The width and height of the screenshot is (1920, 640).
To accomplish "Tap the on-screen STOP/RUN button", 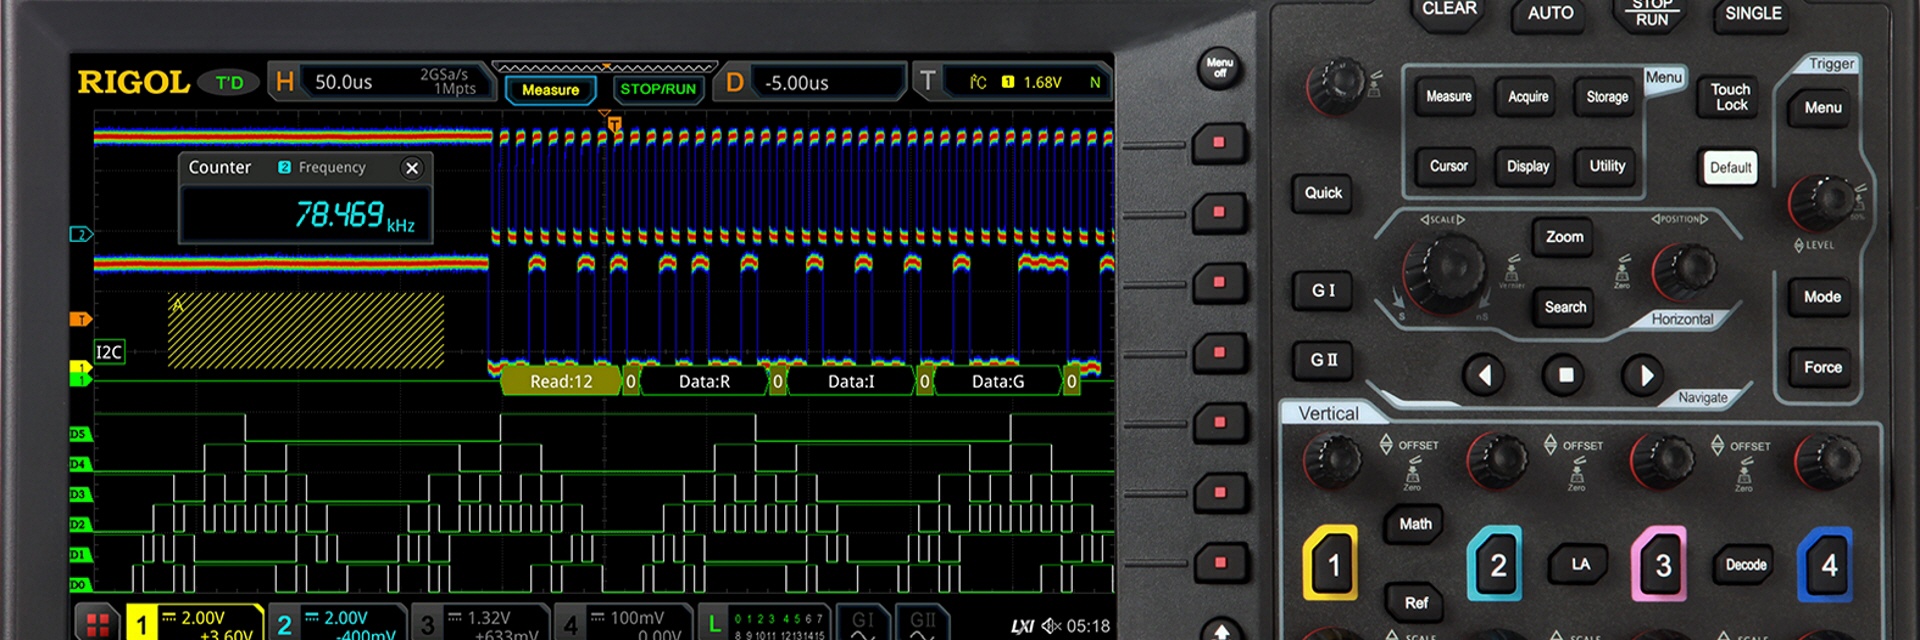I will tap(658, 89).
